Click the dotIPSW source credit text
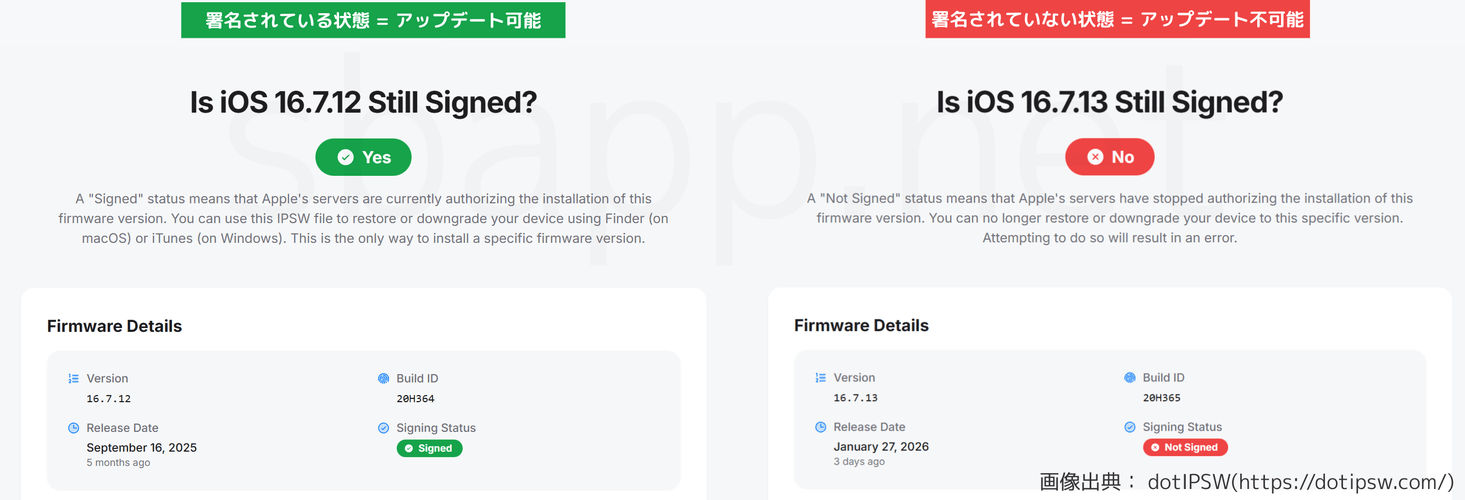Screen dimensions: 1465x500 pos(1246,482)
